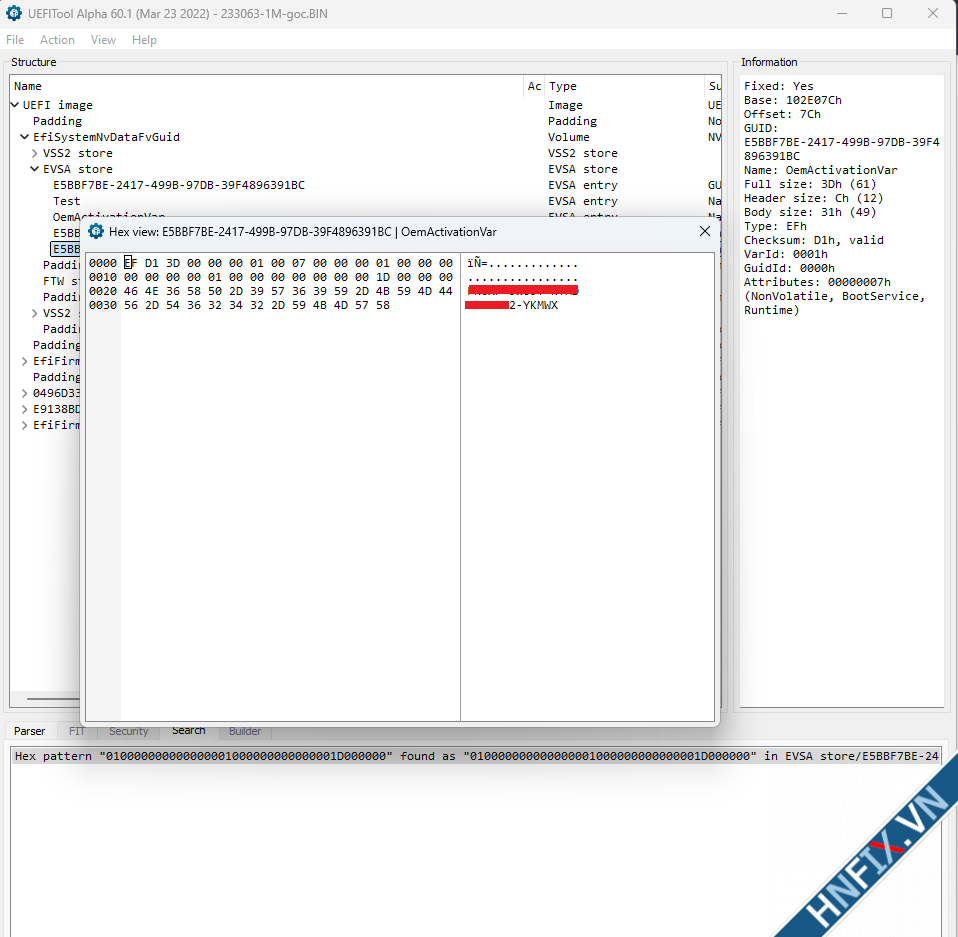Click the Checksum: D1h, valid line

(813, 240)
